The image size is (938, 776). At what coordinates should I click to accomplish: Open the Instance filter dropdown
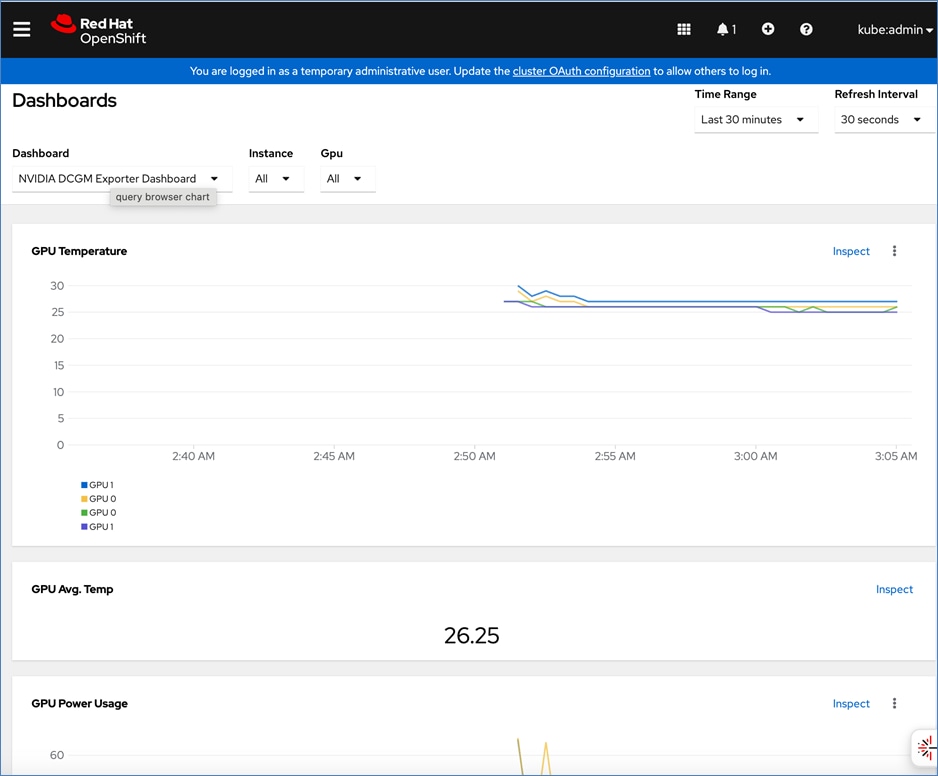coord(276,179)
